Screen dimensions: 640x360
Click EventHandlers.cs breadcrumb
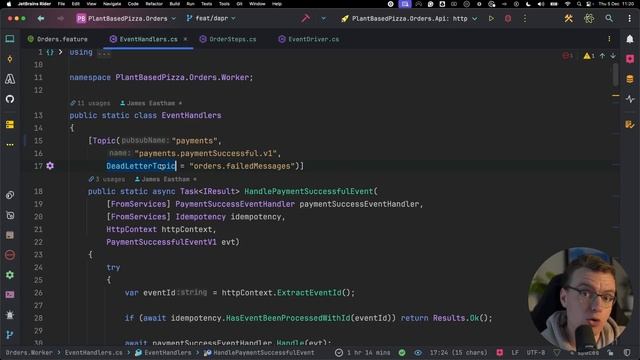pos(93,352)
